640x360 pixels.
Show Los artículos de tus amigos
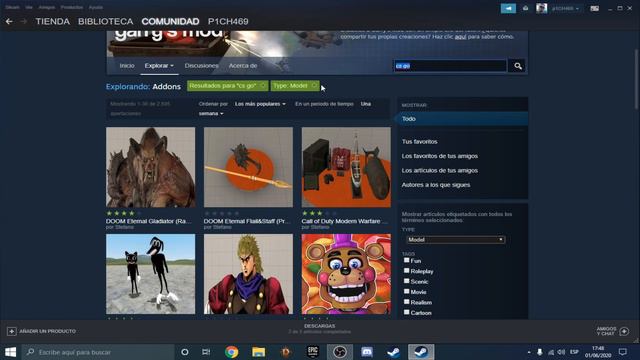tap(440, 170)
